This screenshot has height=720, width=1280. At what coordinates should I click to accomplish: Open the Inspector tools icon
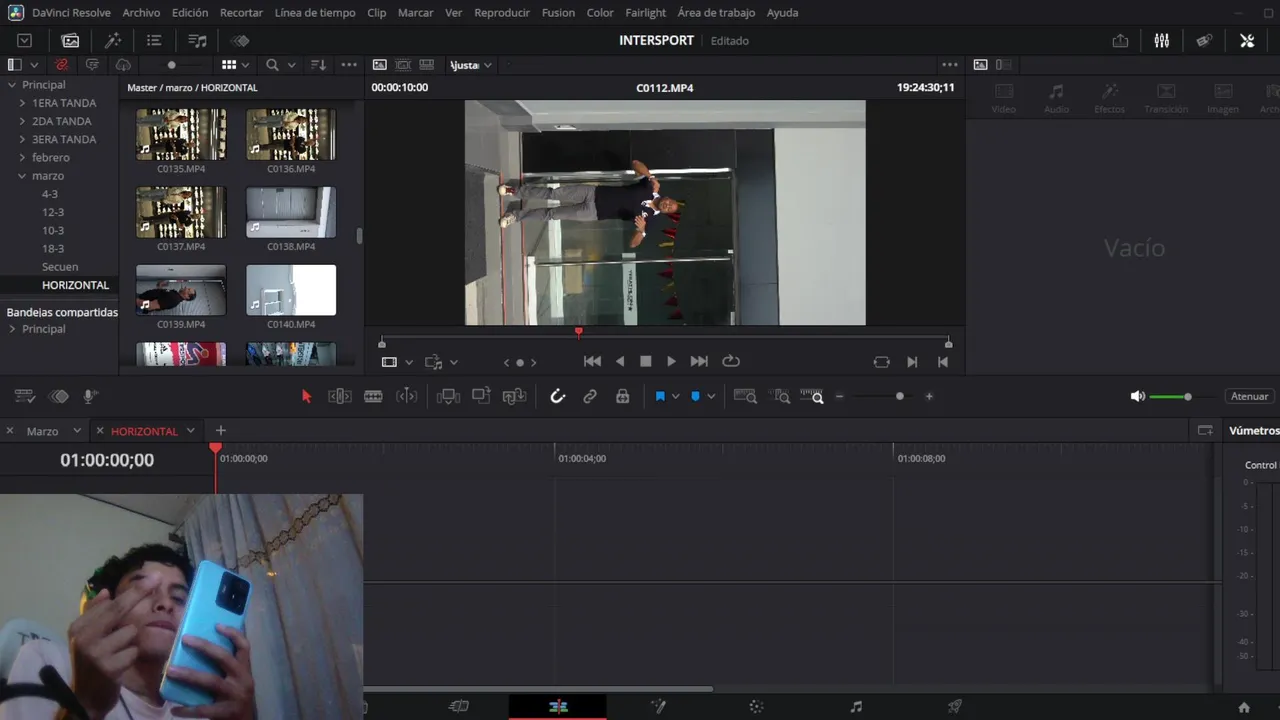click(x=1247, y=41)
